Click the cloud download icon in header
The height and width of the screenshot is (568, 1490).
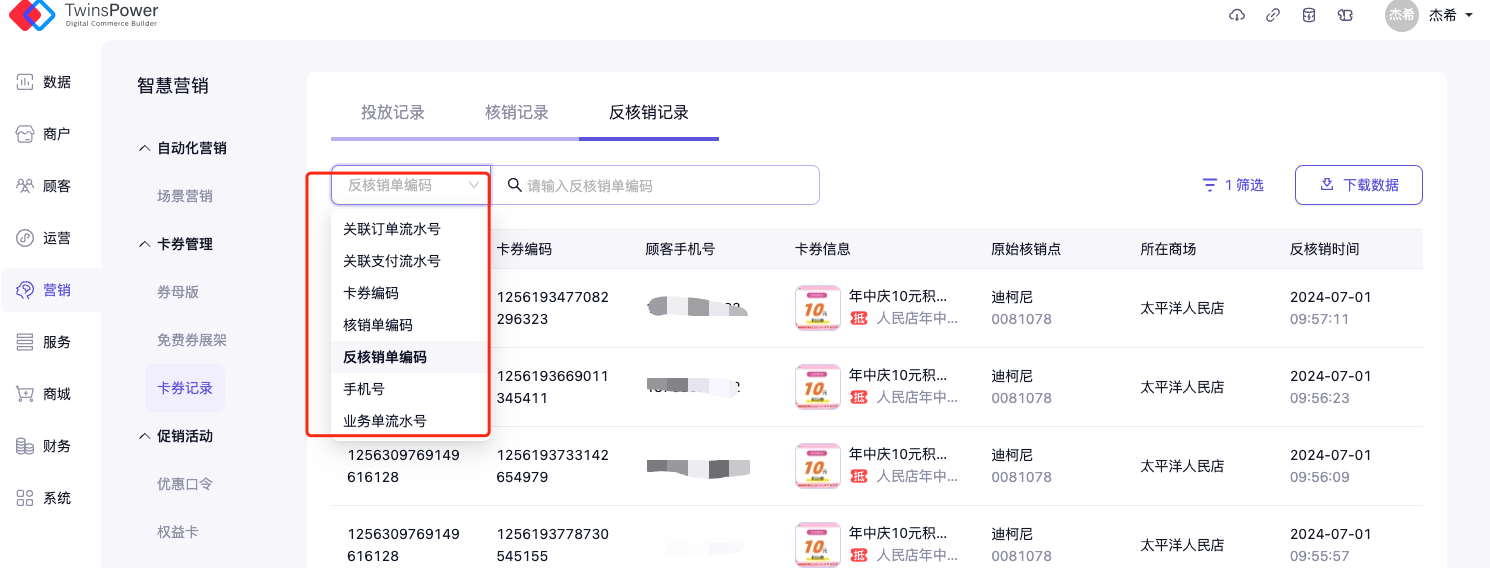(x=1237, y=15)
